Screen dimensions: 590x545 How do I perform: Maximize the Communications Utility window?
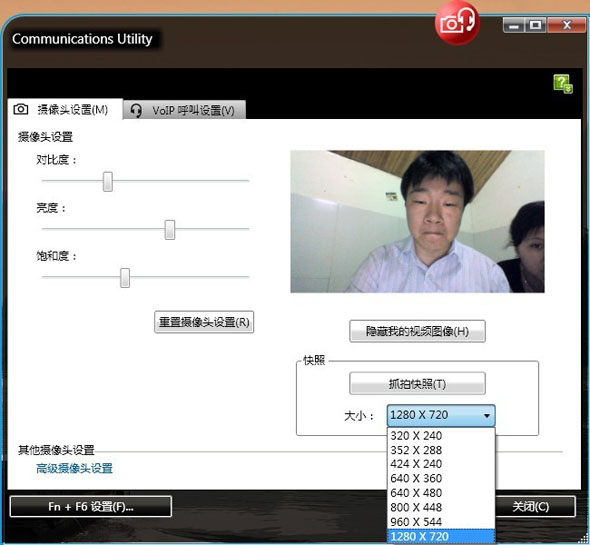tap(535, 26)
